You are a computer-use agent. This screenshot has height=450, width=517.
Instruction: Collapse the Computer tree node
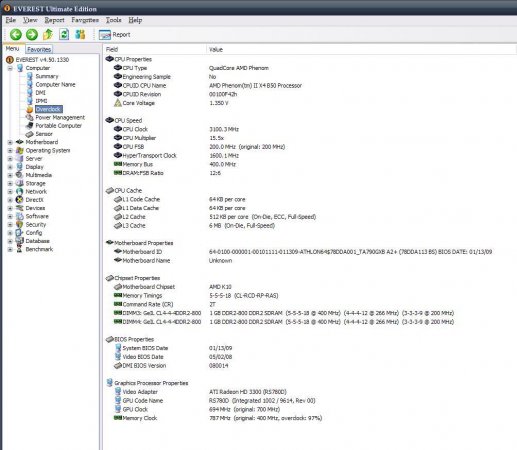coord(10,68)
